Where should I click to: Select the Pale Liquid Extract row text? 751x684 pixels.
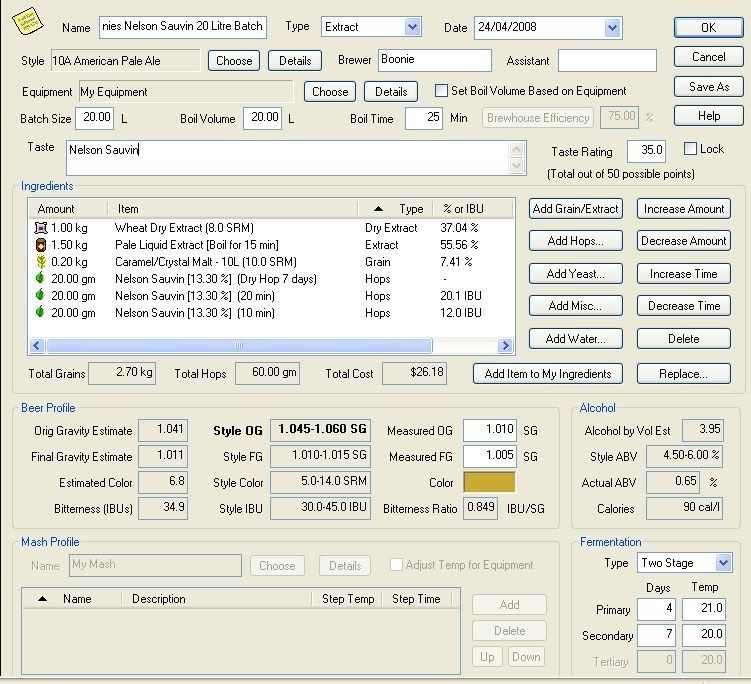(196, 245)
